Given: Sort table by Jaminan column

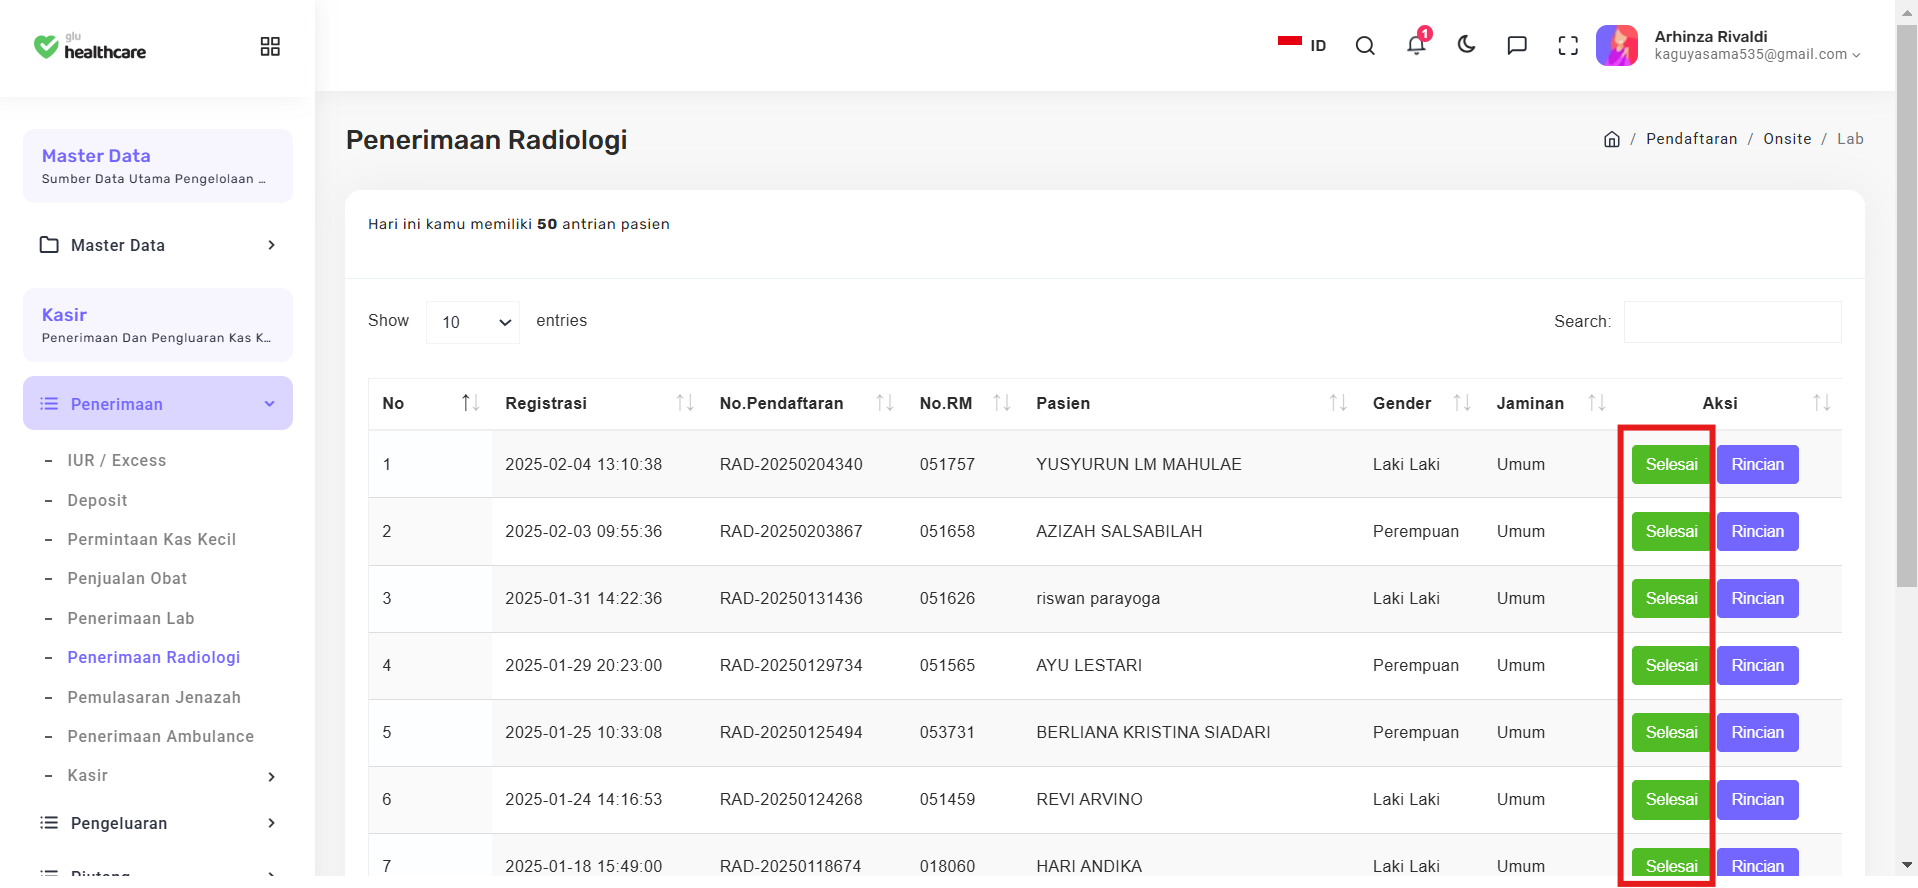Looking at the screenshot, I should (1550, 403).
